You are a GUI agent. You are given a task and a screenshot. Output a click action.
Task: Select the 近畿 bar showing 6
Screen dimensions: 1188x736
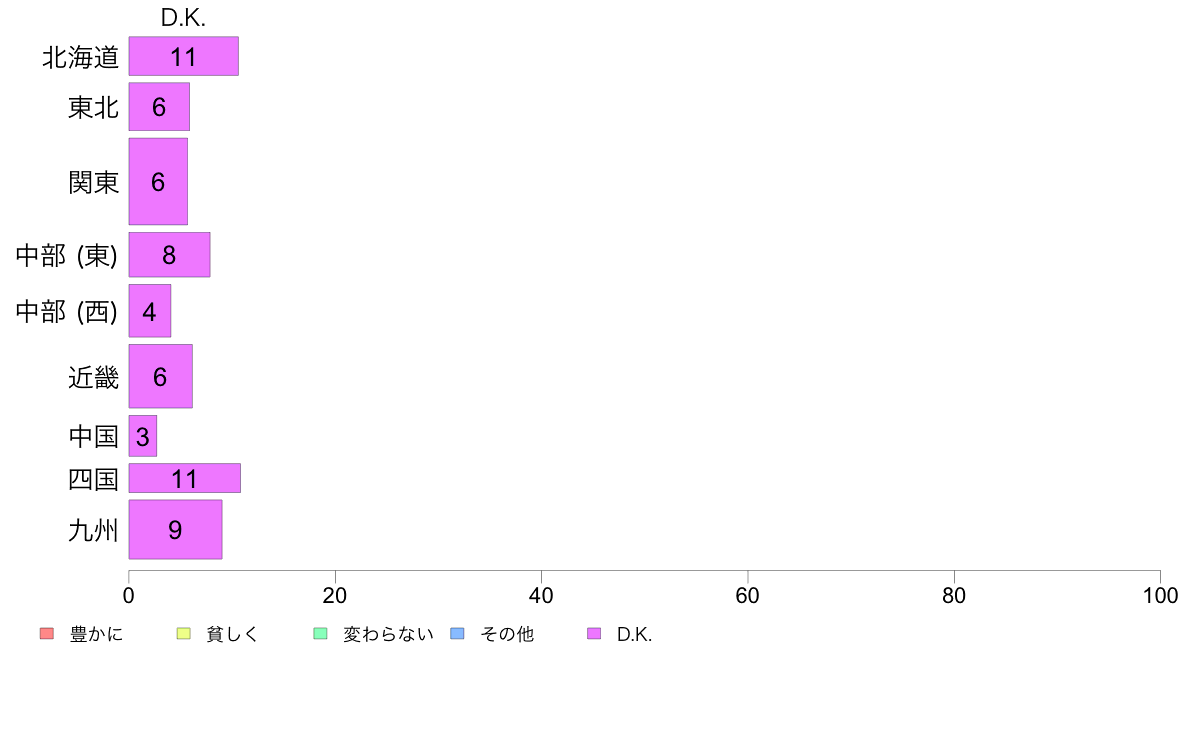(x=161, y=376)
